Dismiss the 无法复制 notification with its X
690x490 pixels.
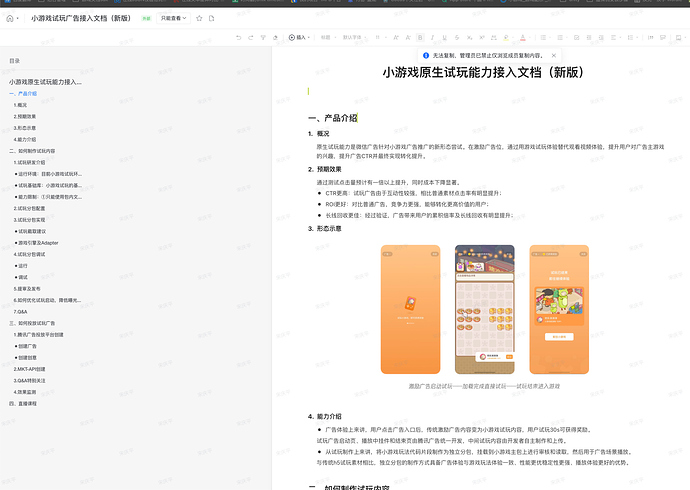pos(554,55)
